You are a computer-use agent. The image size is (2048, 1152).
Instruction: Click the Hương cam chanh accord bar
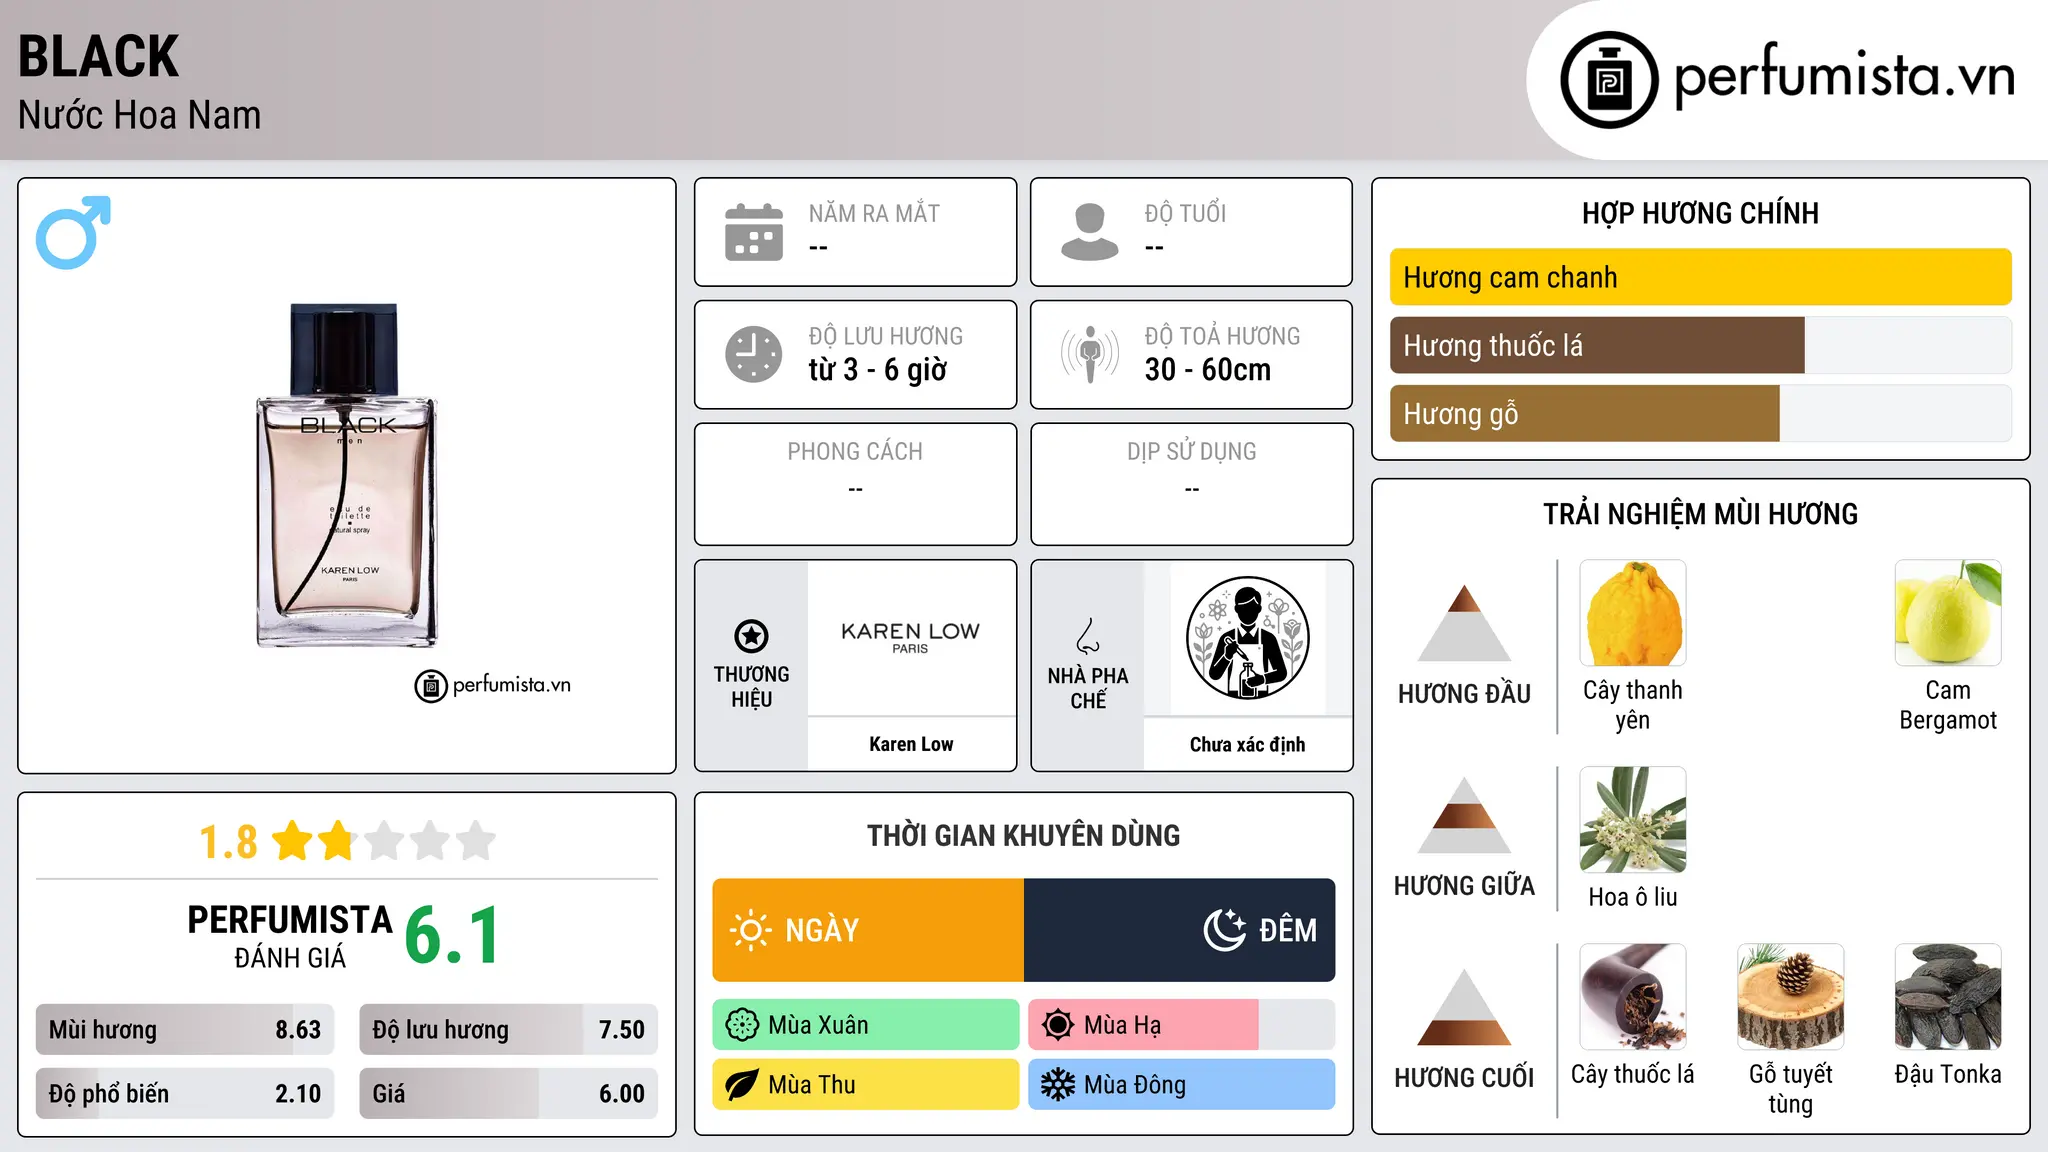[x=1701, y=277]
